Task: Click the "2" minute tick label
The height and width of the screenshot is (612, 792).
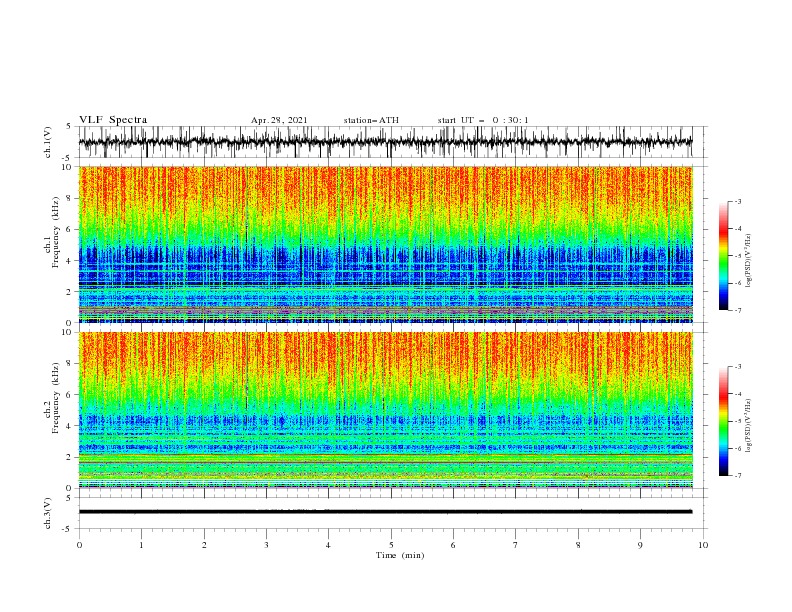Action: [204, 545]
